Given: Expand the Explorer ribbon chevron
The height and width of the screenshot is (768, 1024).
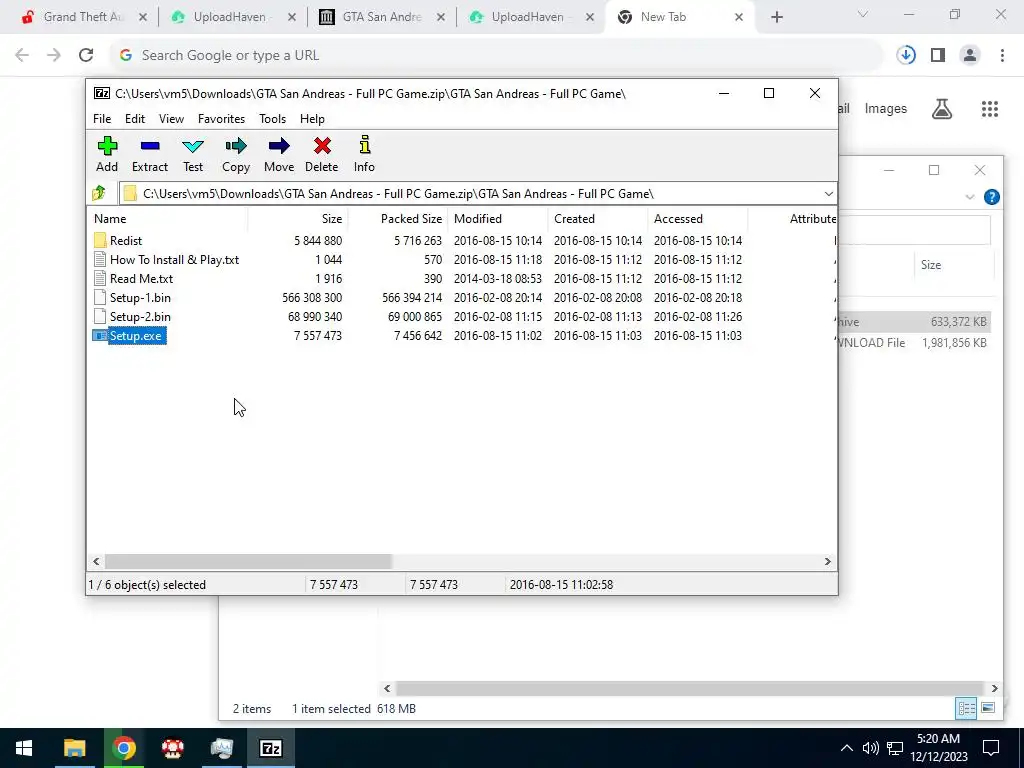Looking at the screenshot, I should tap(970, 197).
